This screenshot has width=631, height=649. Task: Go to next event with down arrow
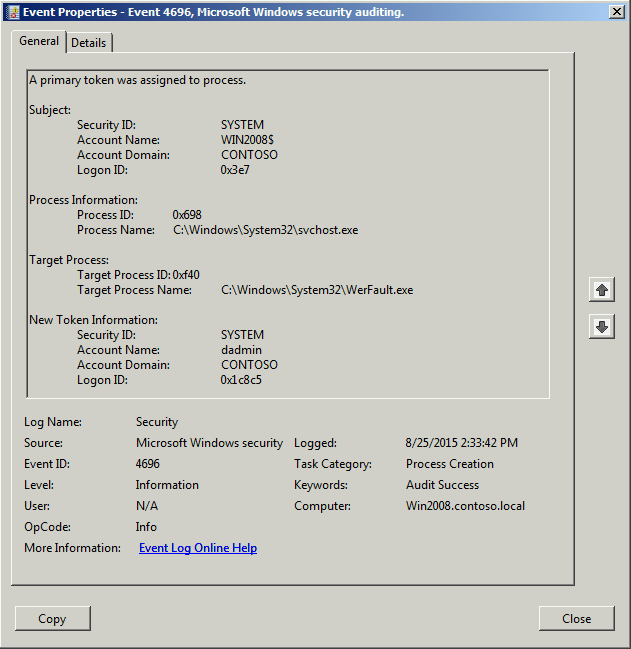[601, 327]
